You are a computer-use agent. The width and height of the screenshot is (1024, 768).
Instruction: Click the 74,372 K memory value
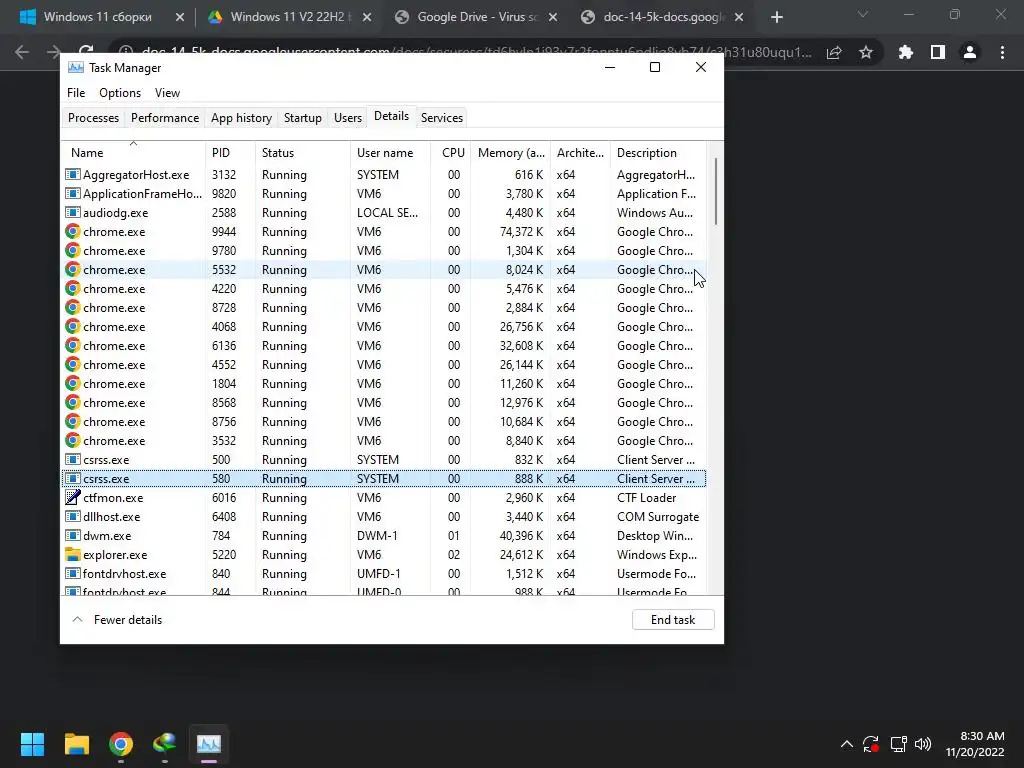[x=521, y=232]
